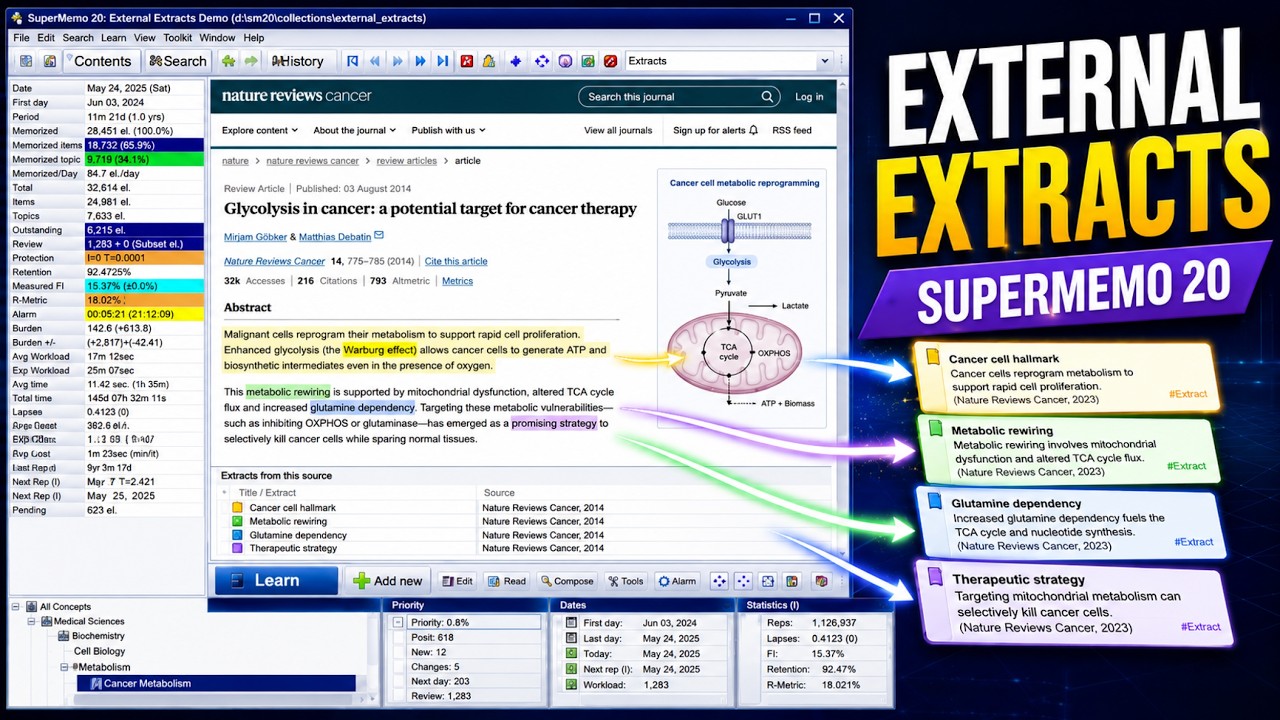Collapse the Priority panel minus box
This screenshot has height=720, width=1280.
(397, 622)
